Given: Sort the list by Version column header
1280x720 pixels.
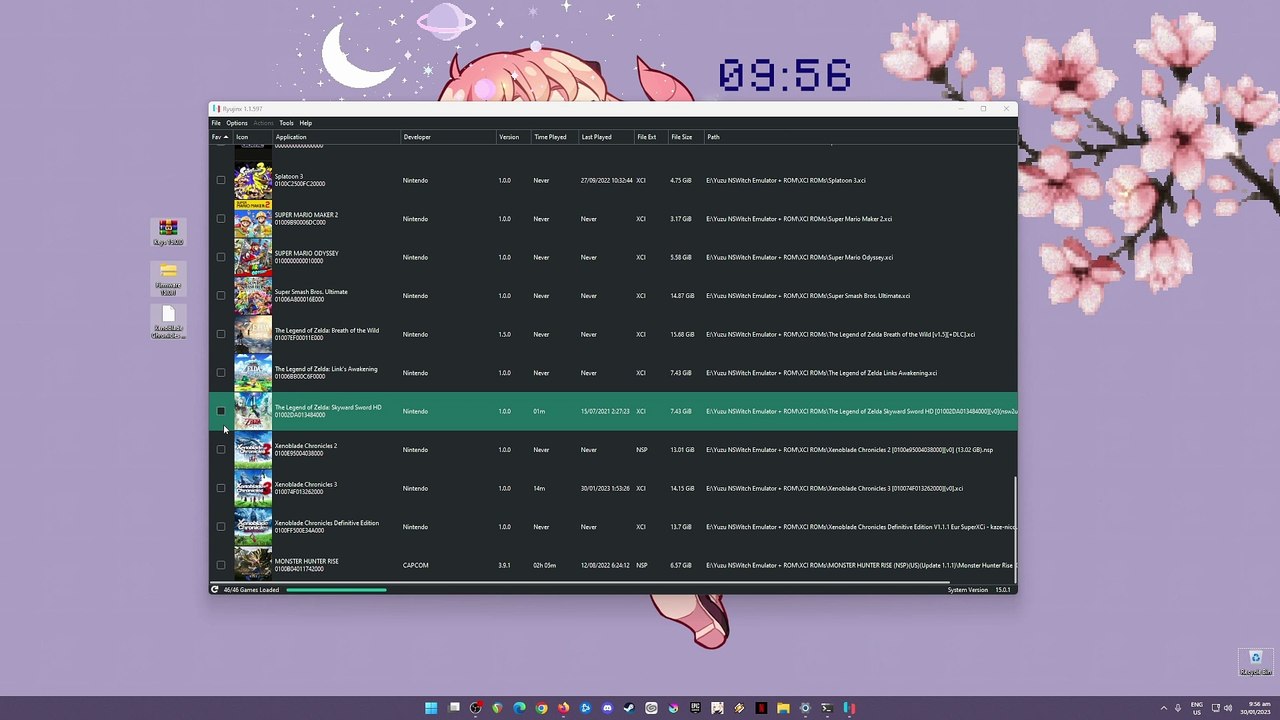Looking at the screenshot, I should click(x=513, y=137).
